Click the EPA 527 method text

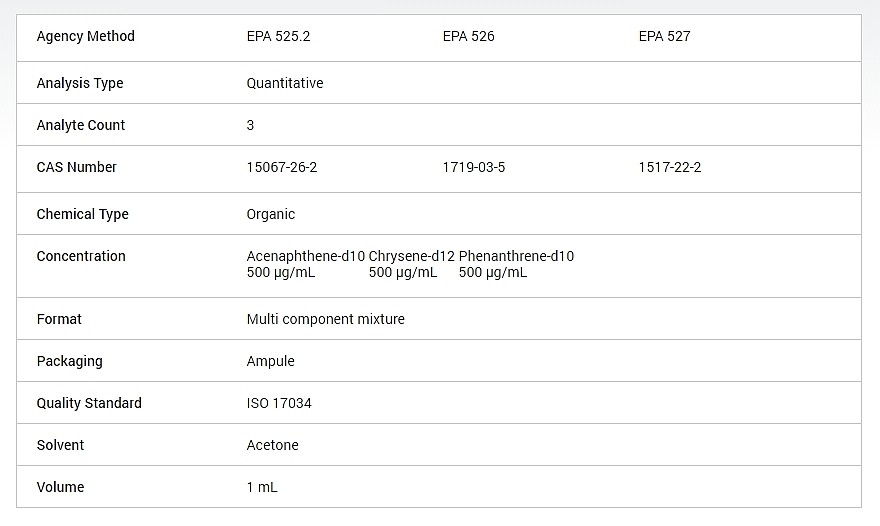664,37
